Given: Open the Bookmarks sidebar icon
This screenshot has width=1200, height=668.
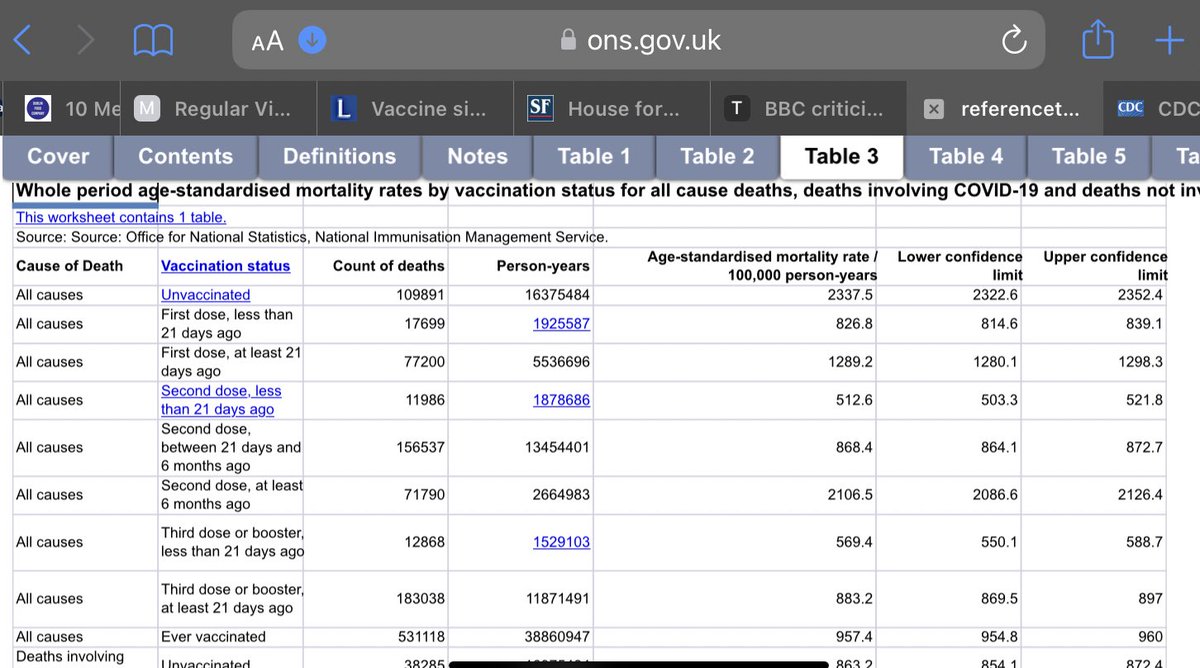Looking at the screenshot, I should click(152, 40).
